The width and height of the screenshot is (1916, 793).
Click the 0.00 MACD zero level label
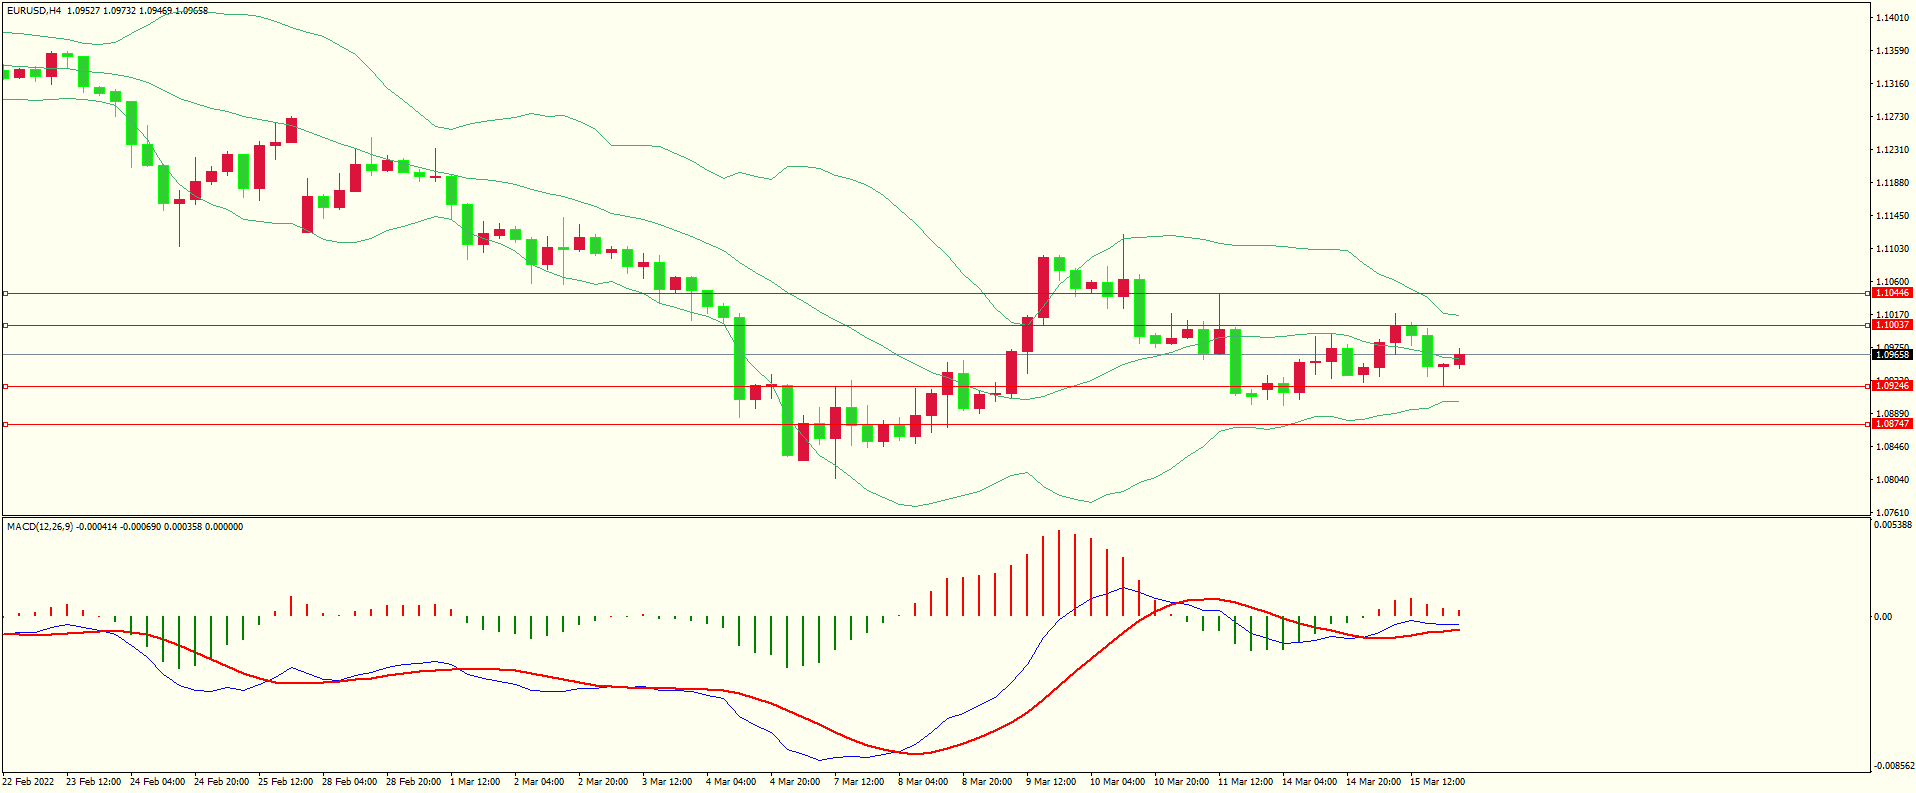coord(1883,617)
